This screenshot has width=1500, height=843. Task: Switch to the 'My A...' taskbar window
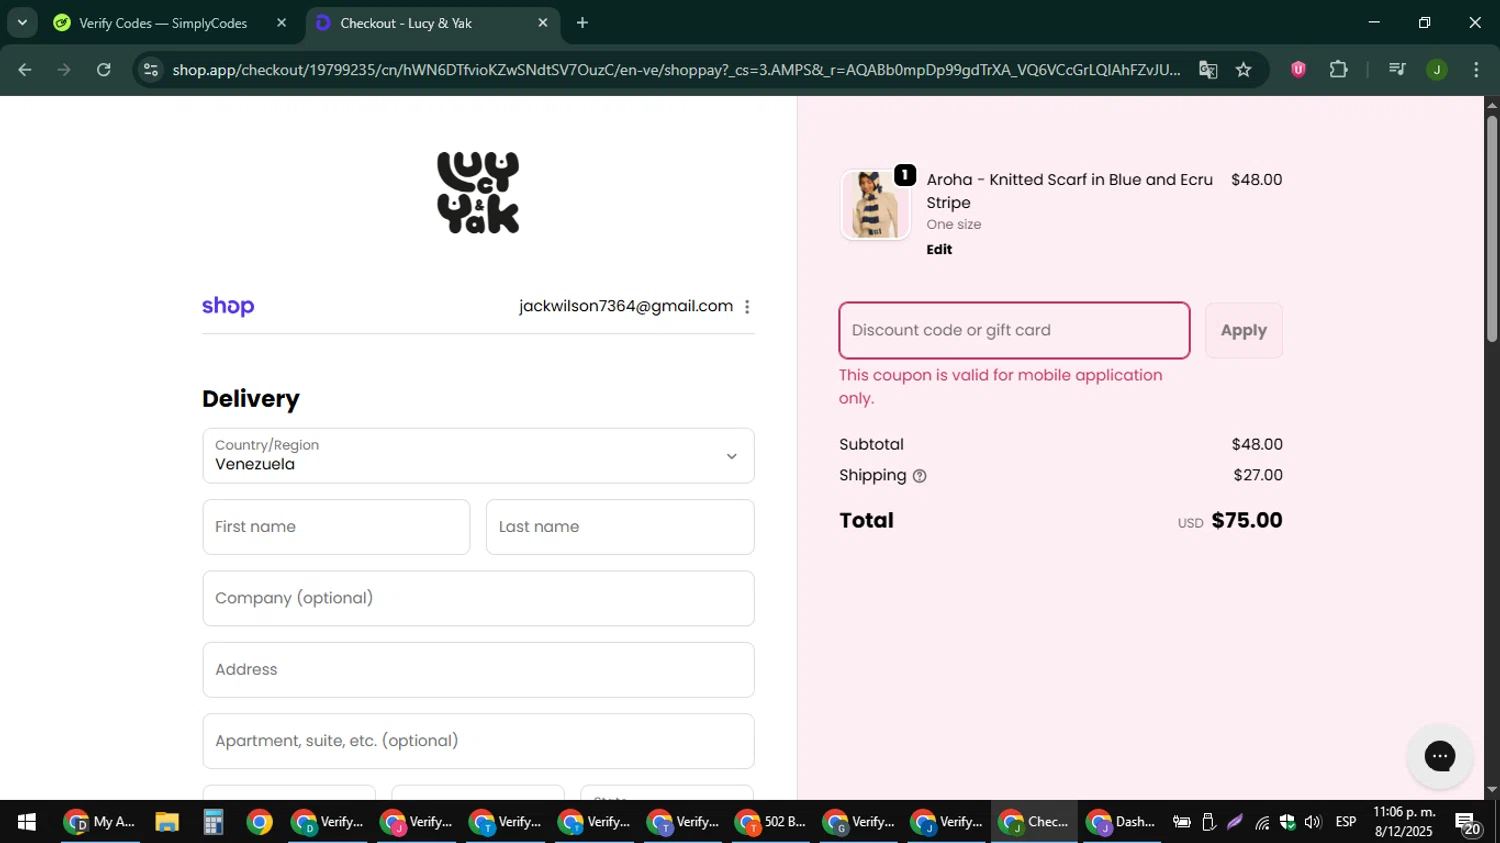pos(100,822)
